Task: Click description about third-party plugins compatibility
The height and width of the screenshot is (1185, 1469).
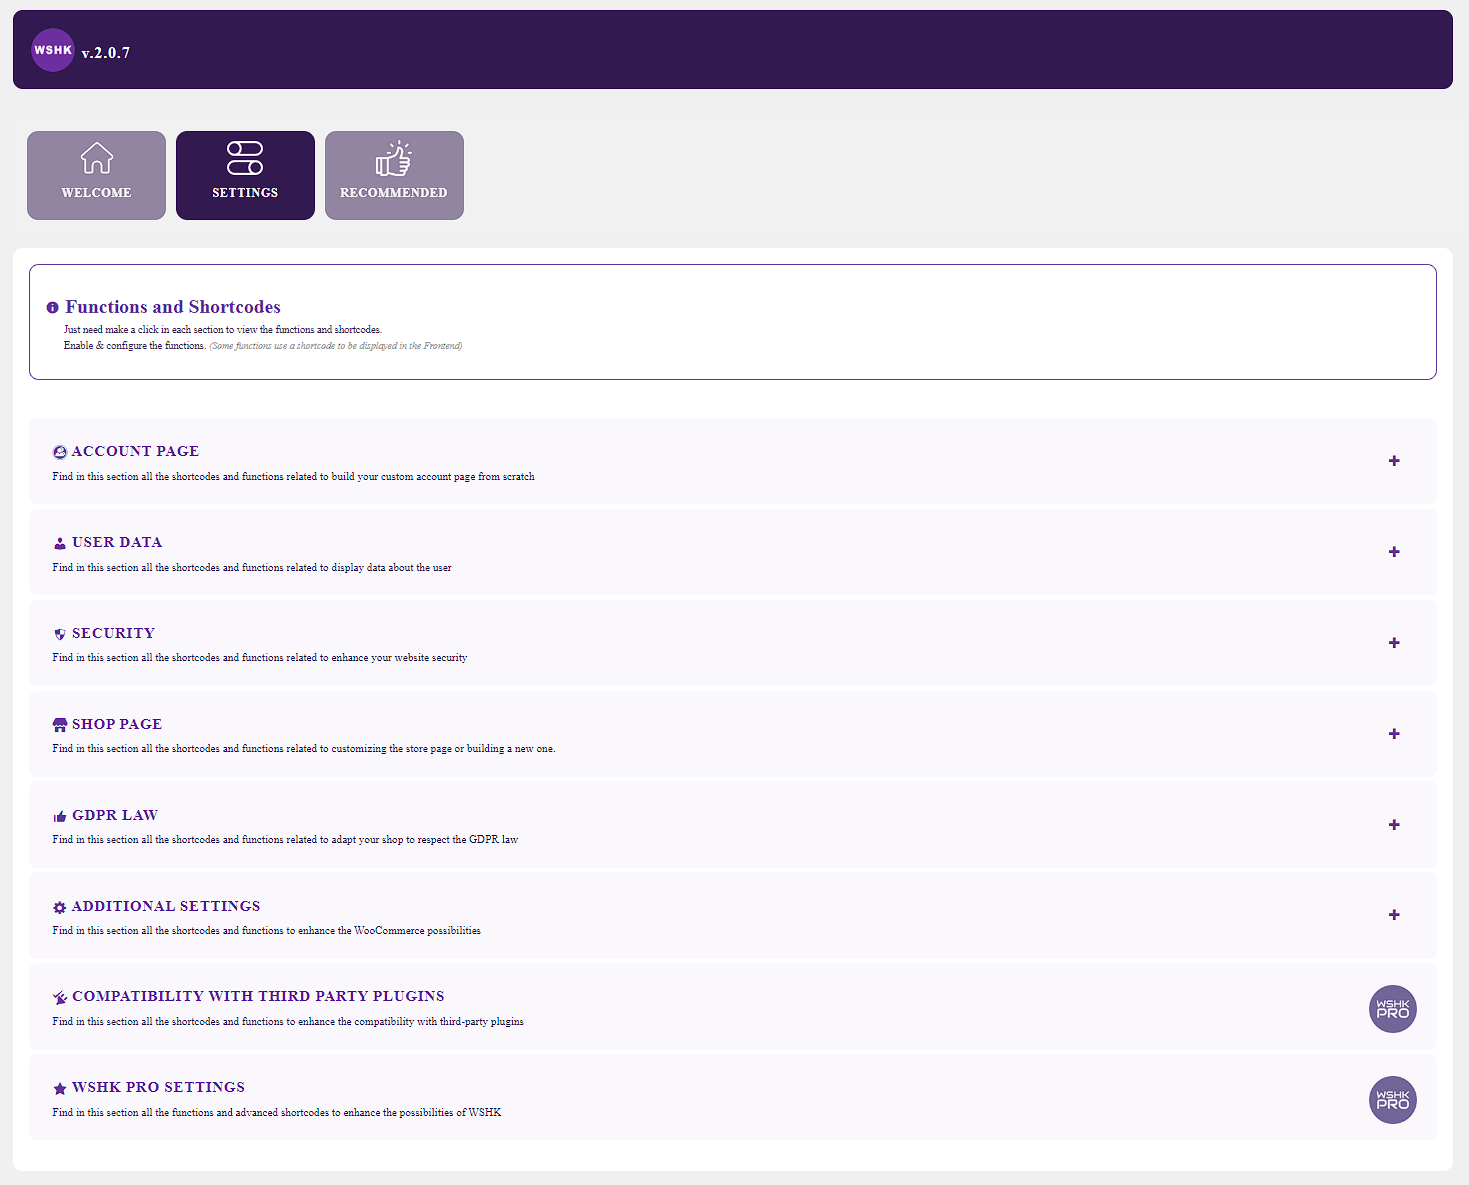Action: pyautogui.click(x=288, y=1022)
